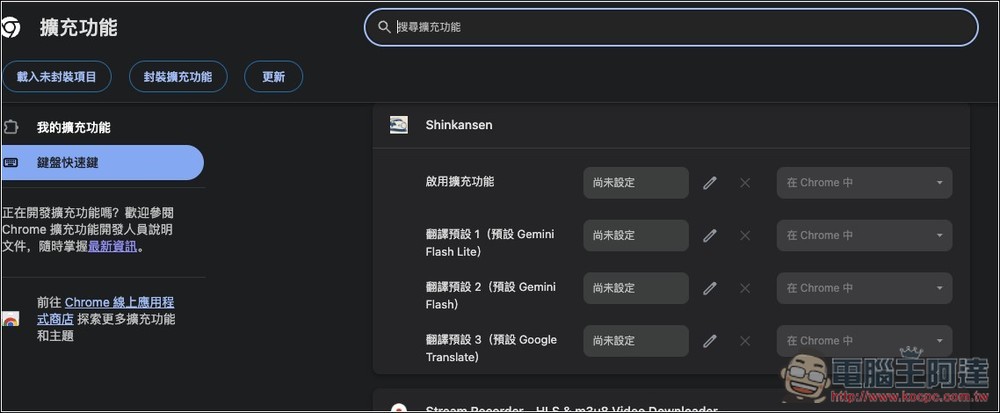
Task: Click 翻譯預設 1 (預設 Gemini Flash Lite) label
Action: (490, 243)
